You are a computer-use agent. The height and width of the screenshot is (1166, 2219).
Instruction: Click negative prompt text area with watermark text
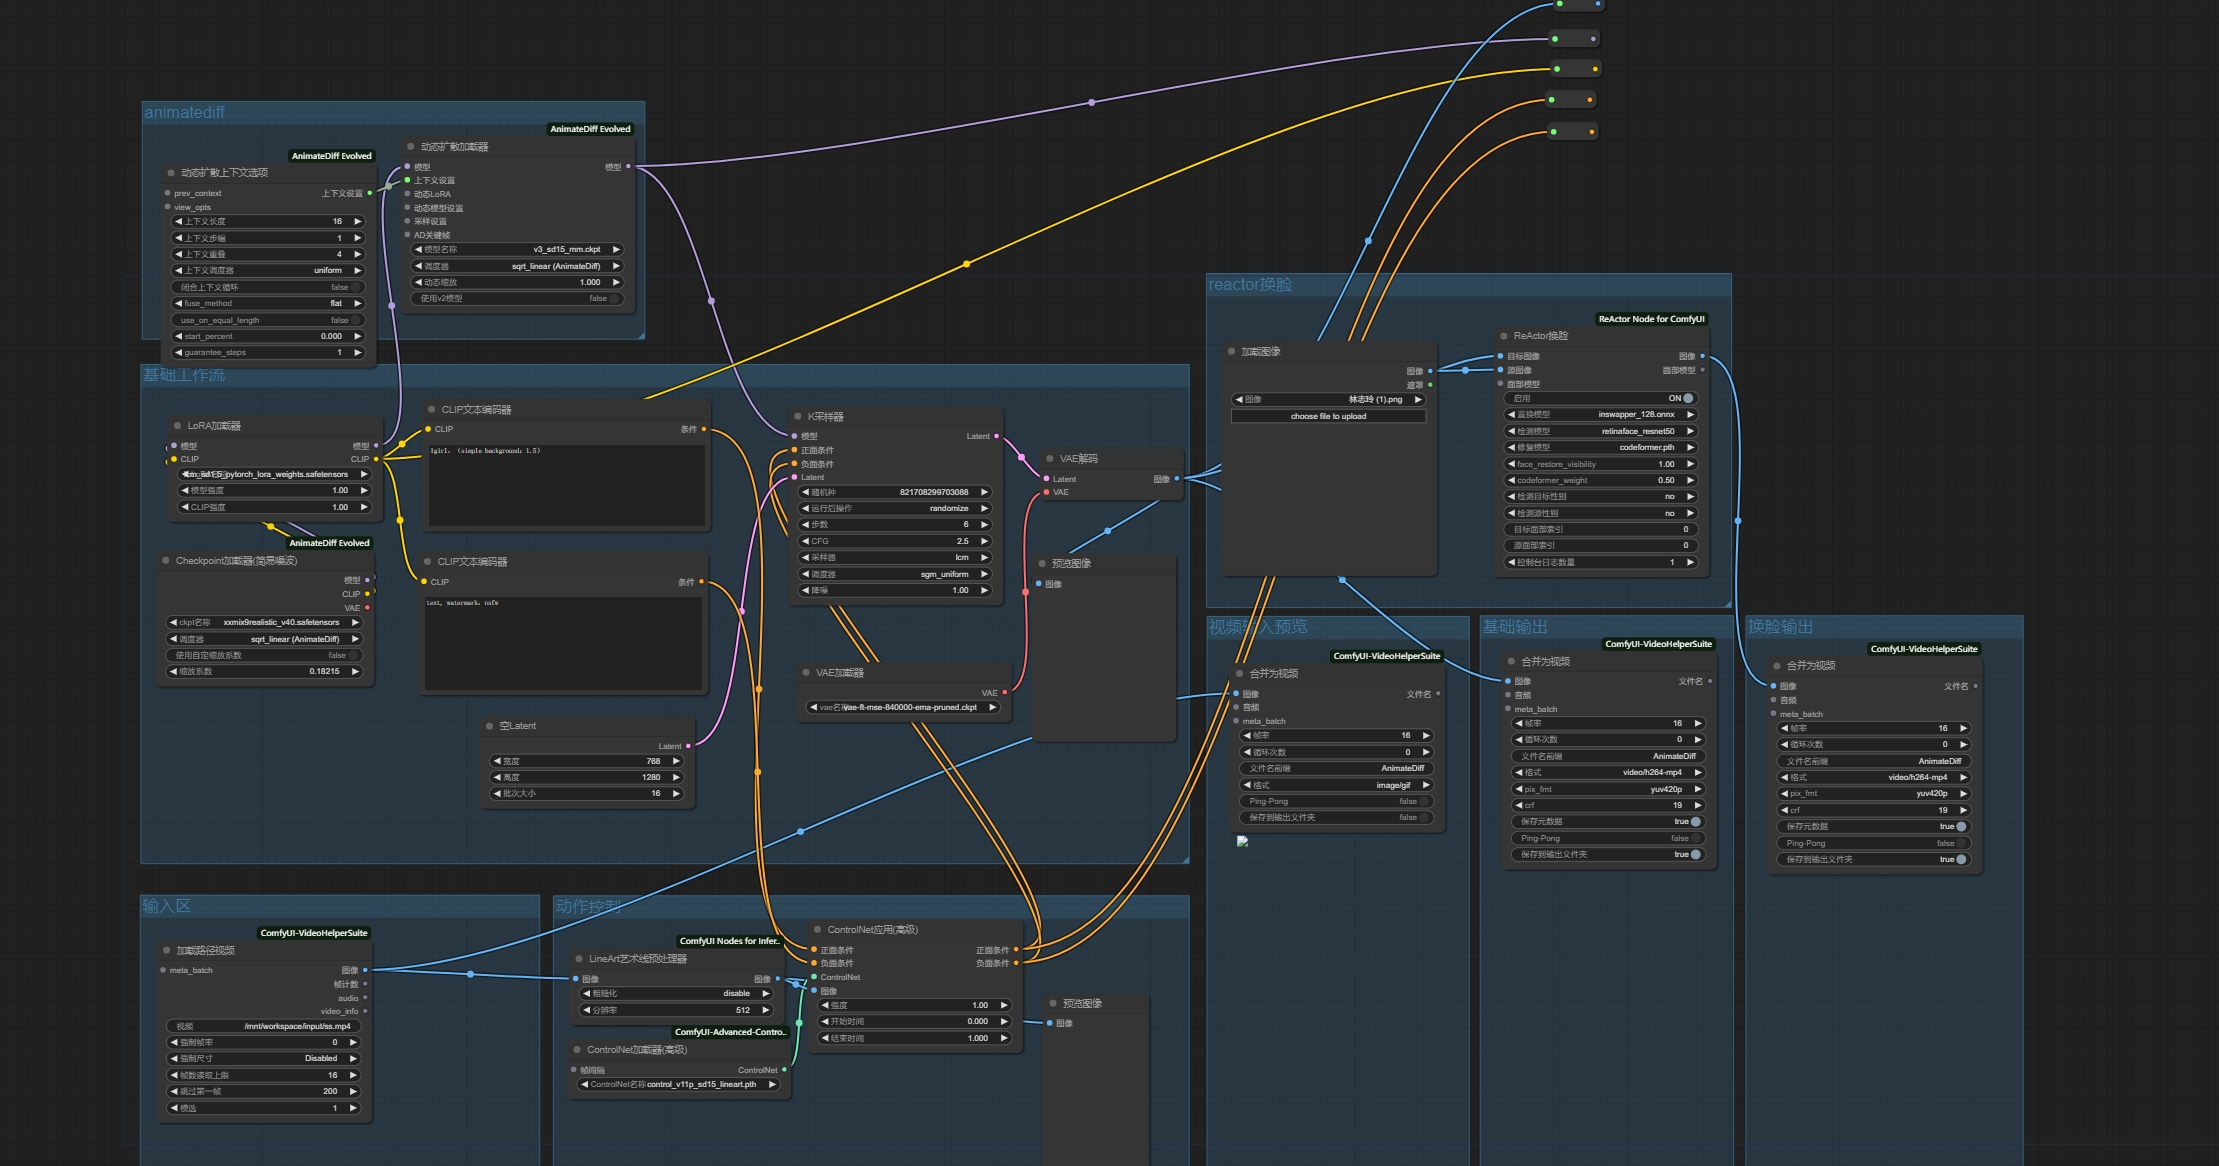564,644
